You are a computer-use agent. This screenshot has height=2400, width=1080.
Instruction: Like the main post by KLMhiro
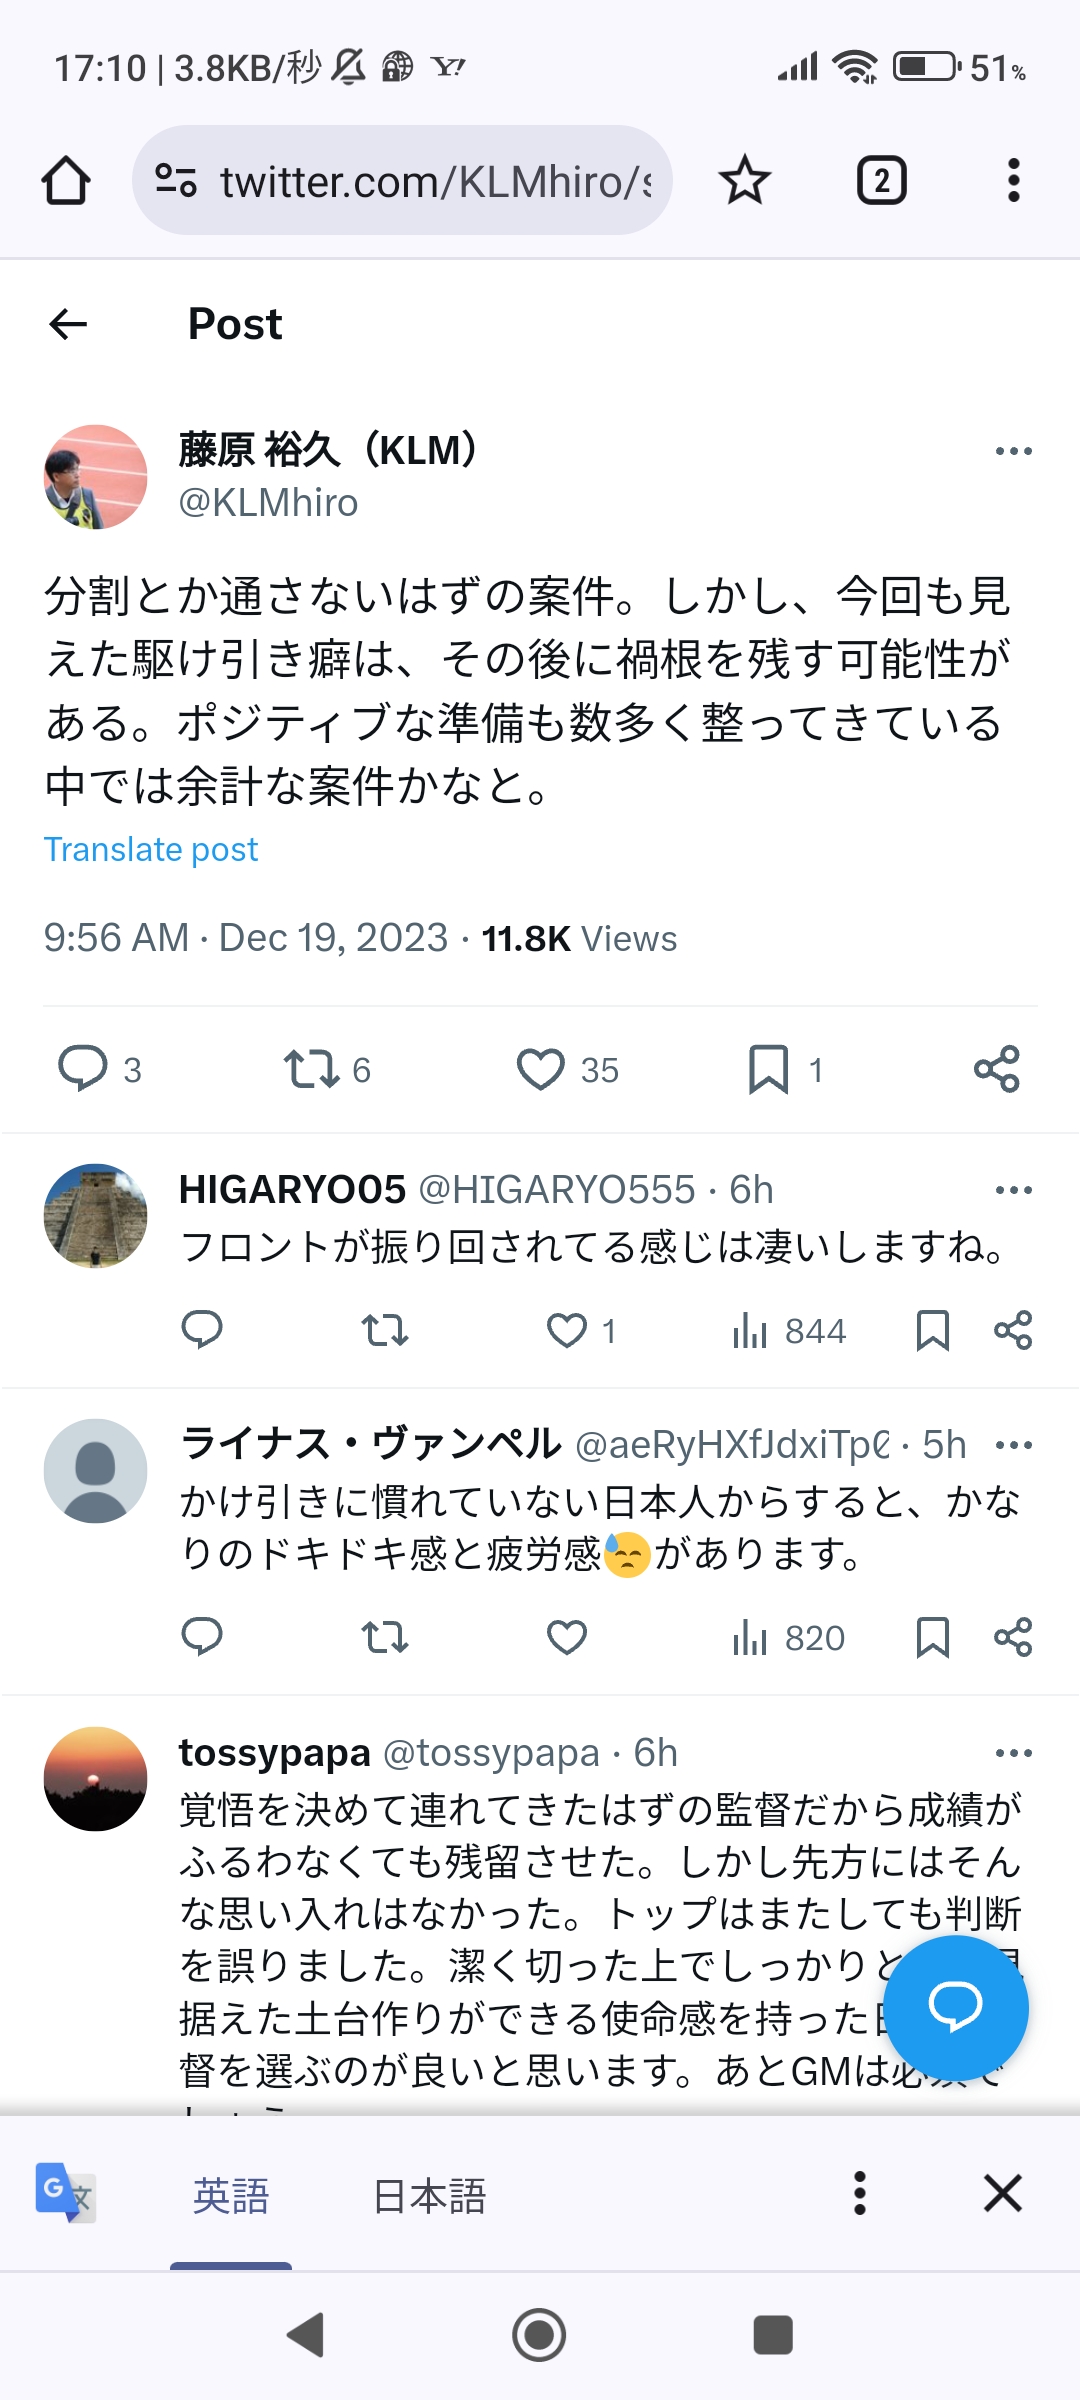[x=540, y=1069]
